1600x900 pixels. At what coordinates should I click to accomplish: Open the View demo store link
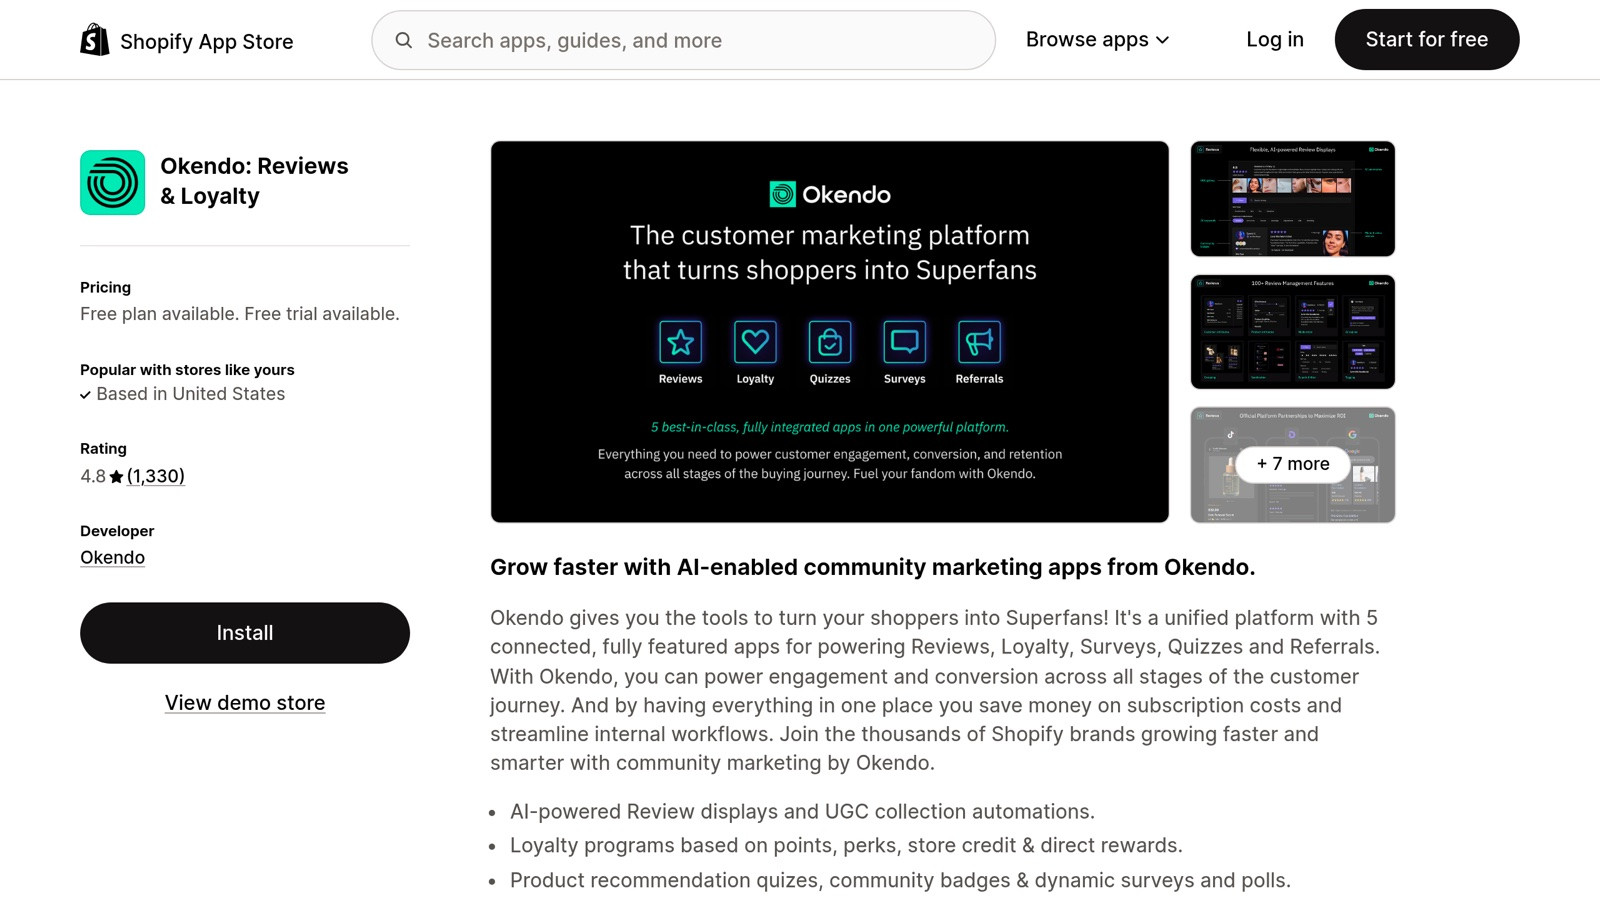coord(244,702)
